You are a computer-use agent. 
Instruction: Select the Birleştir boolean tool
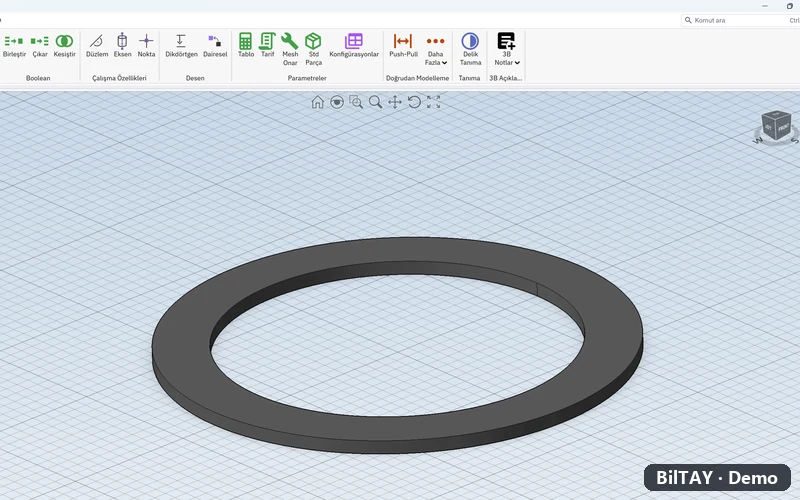tap(14, 45)
